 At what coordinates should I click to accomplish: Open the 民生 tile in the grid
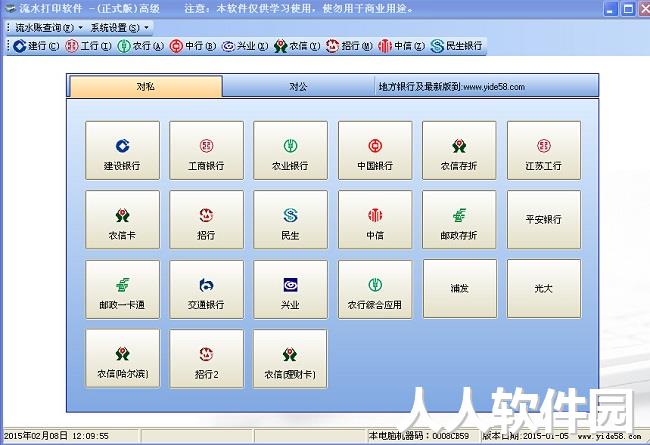pyautogui.click(x=291, y=220)
